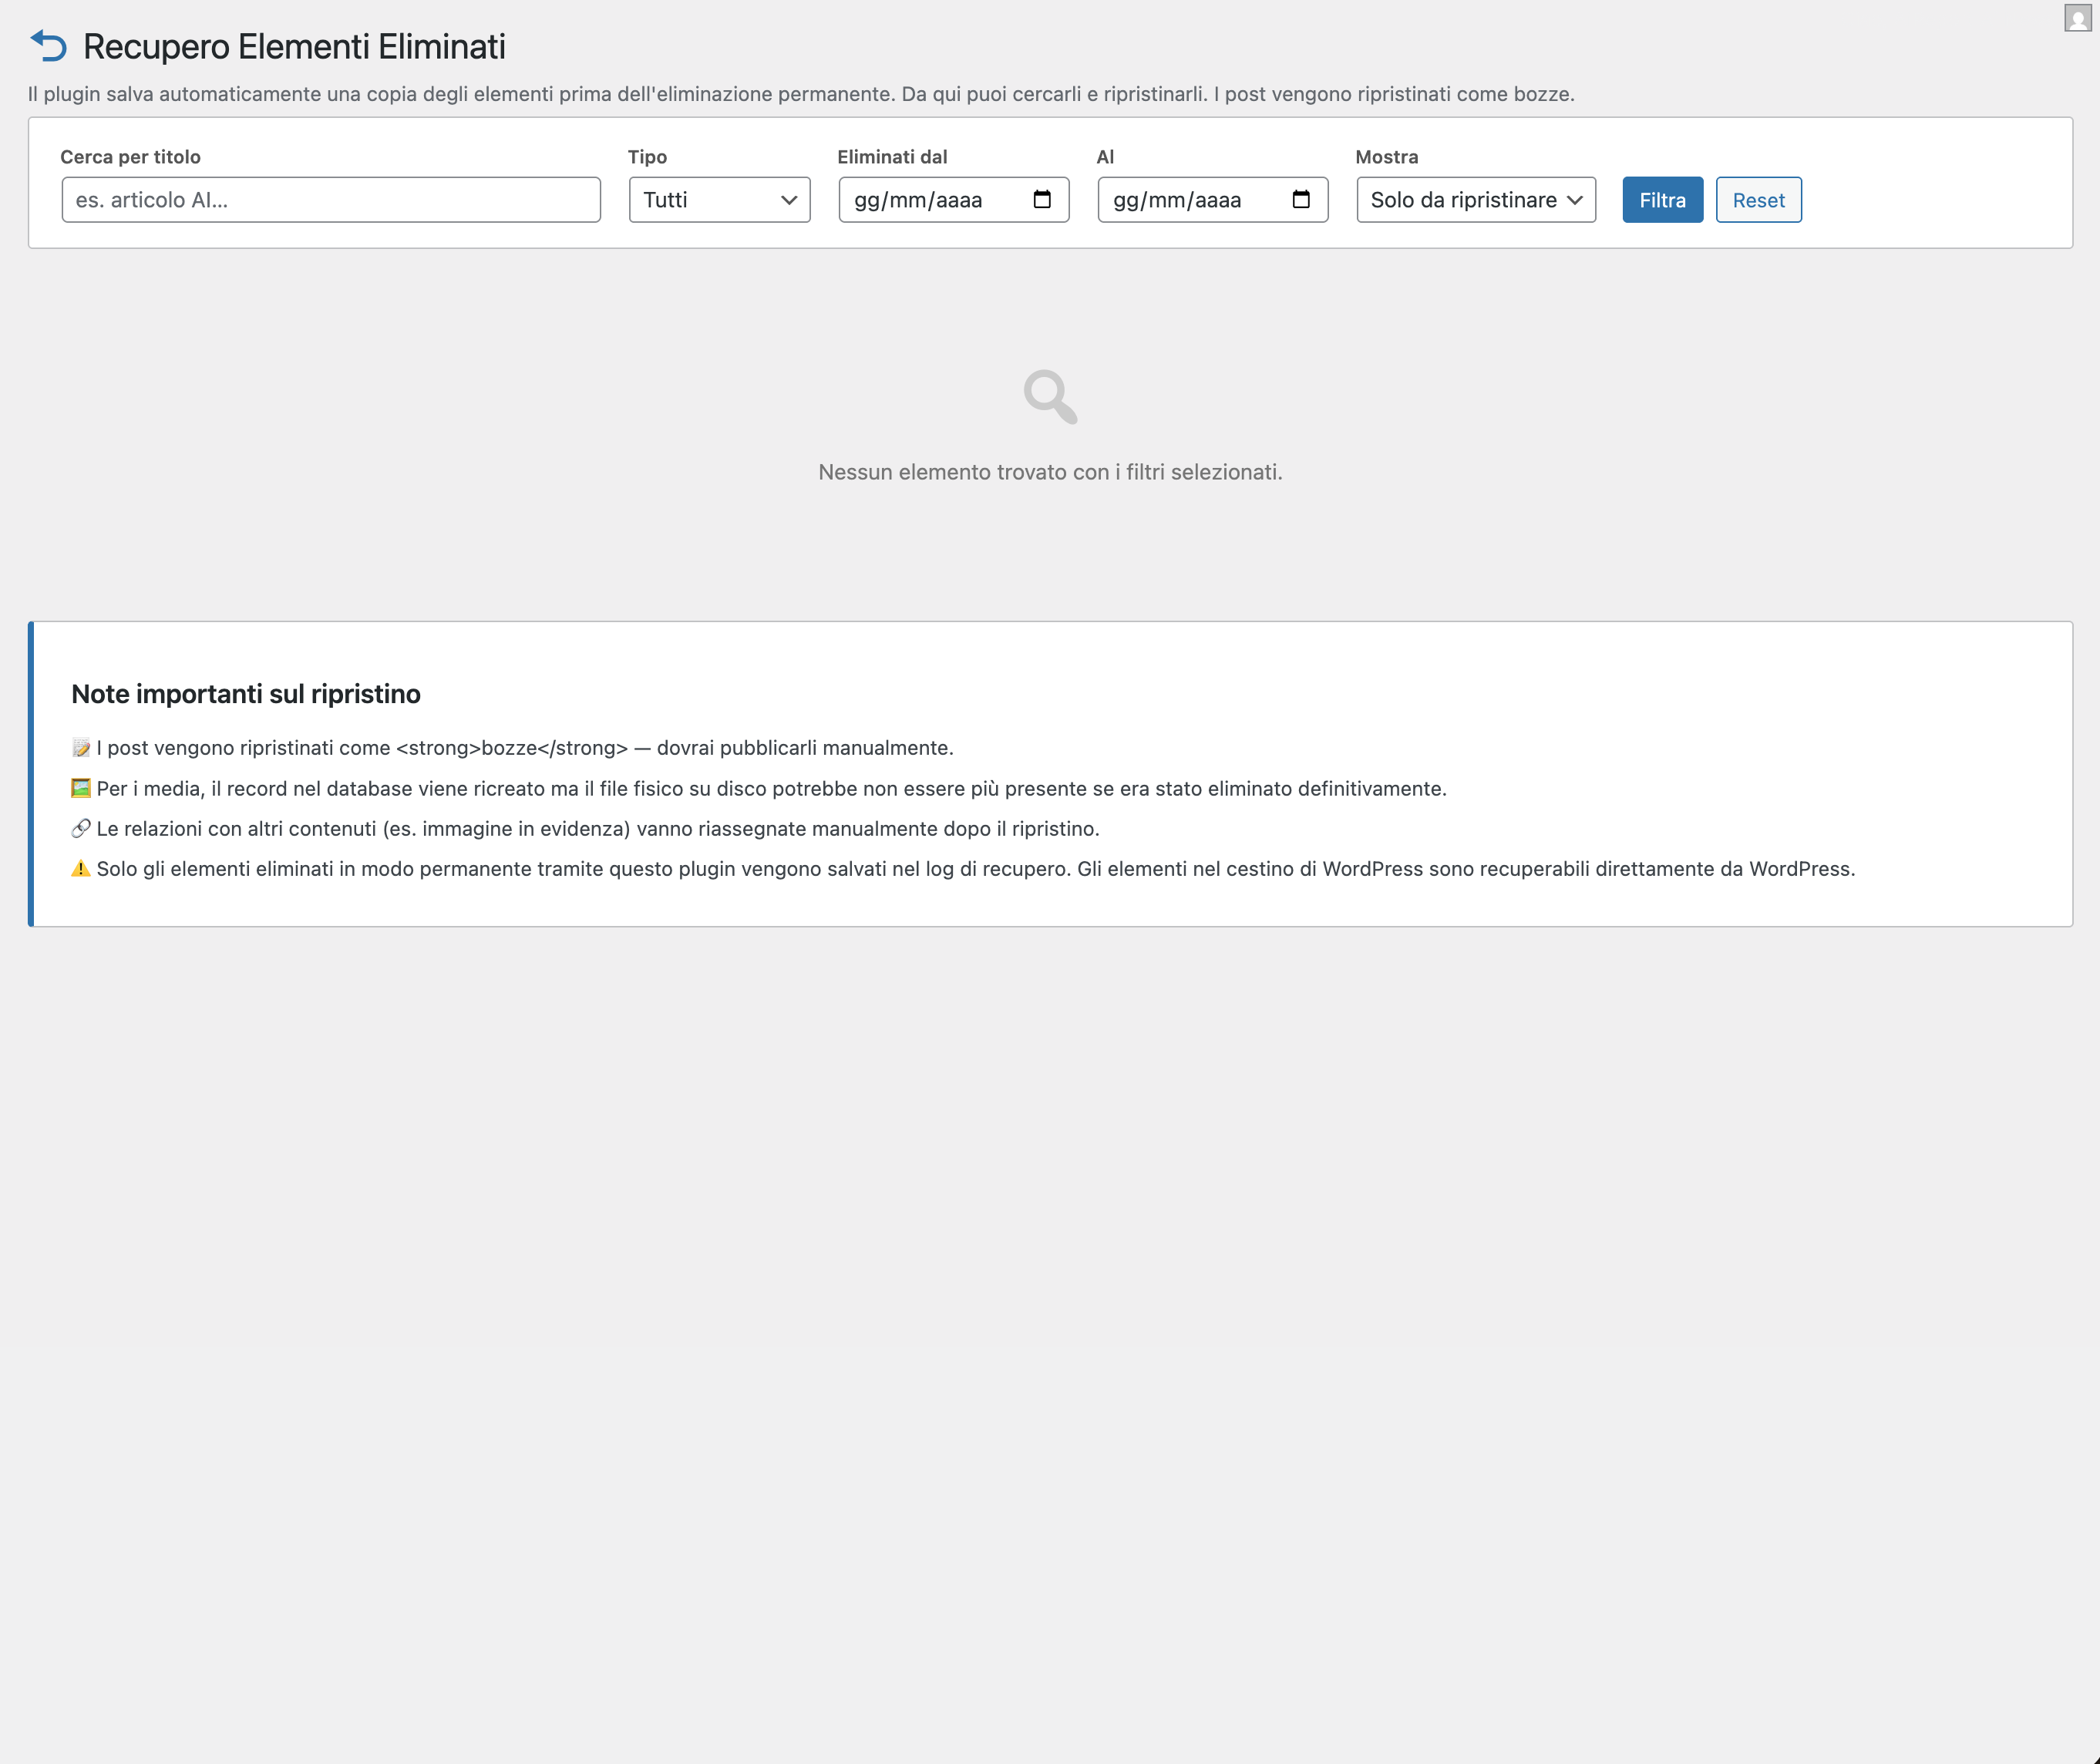Click the 'Note importanti sul ripristino' heading
2100x1764 pixels.
pyautogui.click(x=246, y=694)
